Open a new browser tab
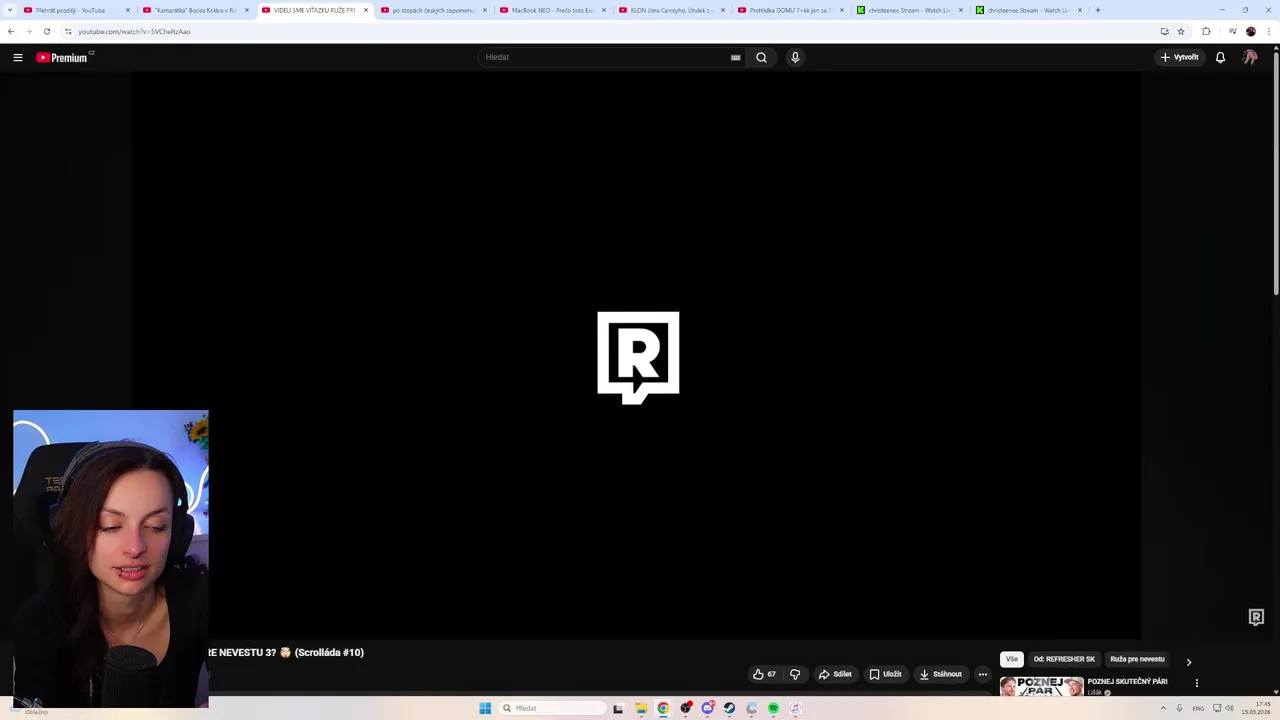This screenshot has width=1280, height=720. point(1098,10)
